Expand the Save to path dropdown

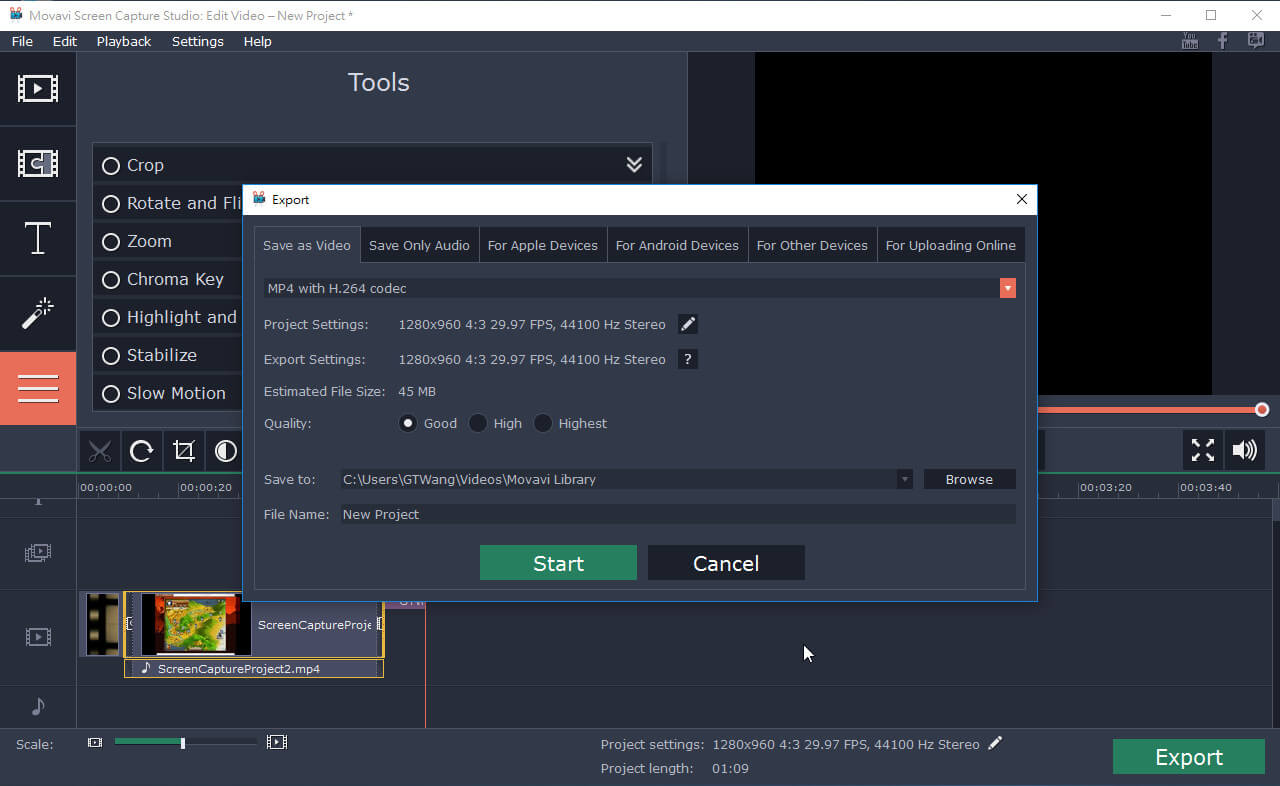[x=904, y=480]
